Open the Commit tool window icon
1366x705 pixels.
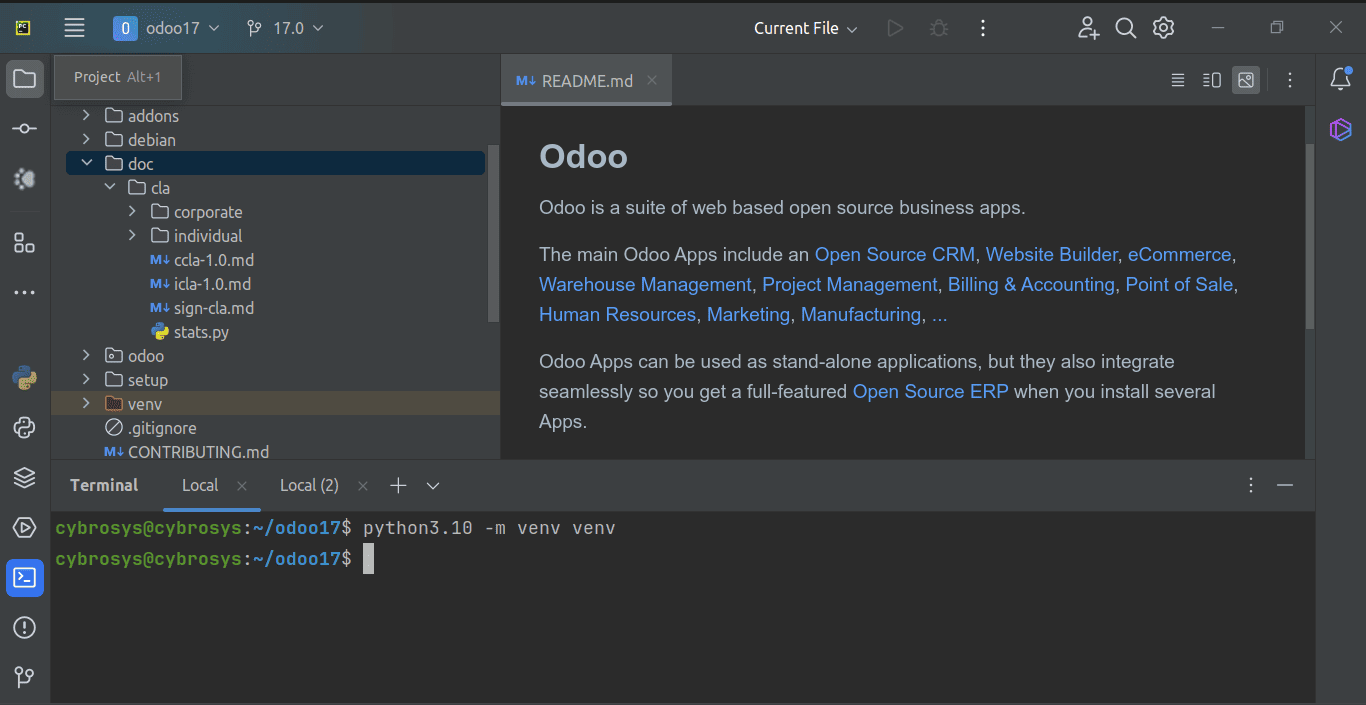24,128
